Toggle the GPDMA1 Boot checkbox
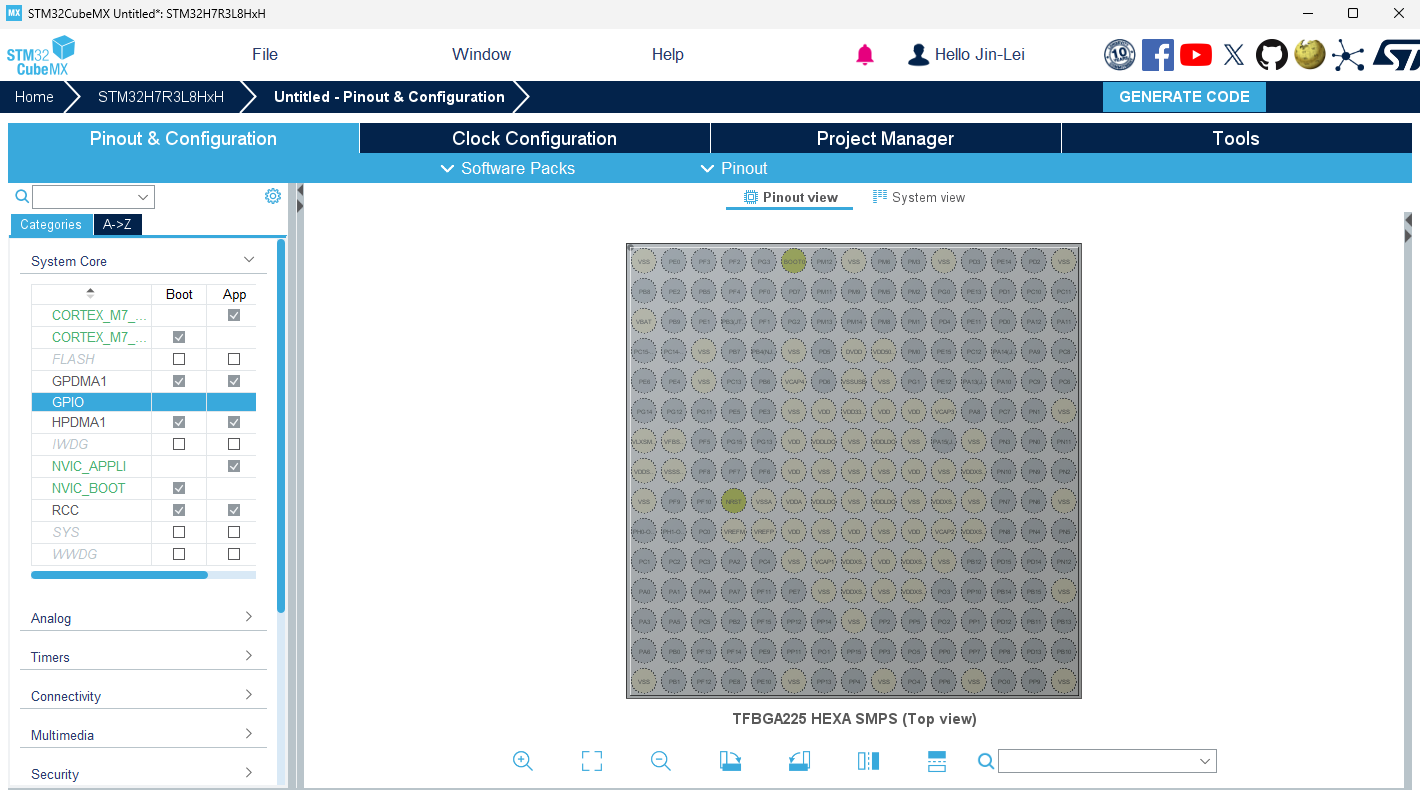The width and height of the screenshot is (1420, 798). [x=179, y=381]
